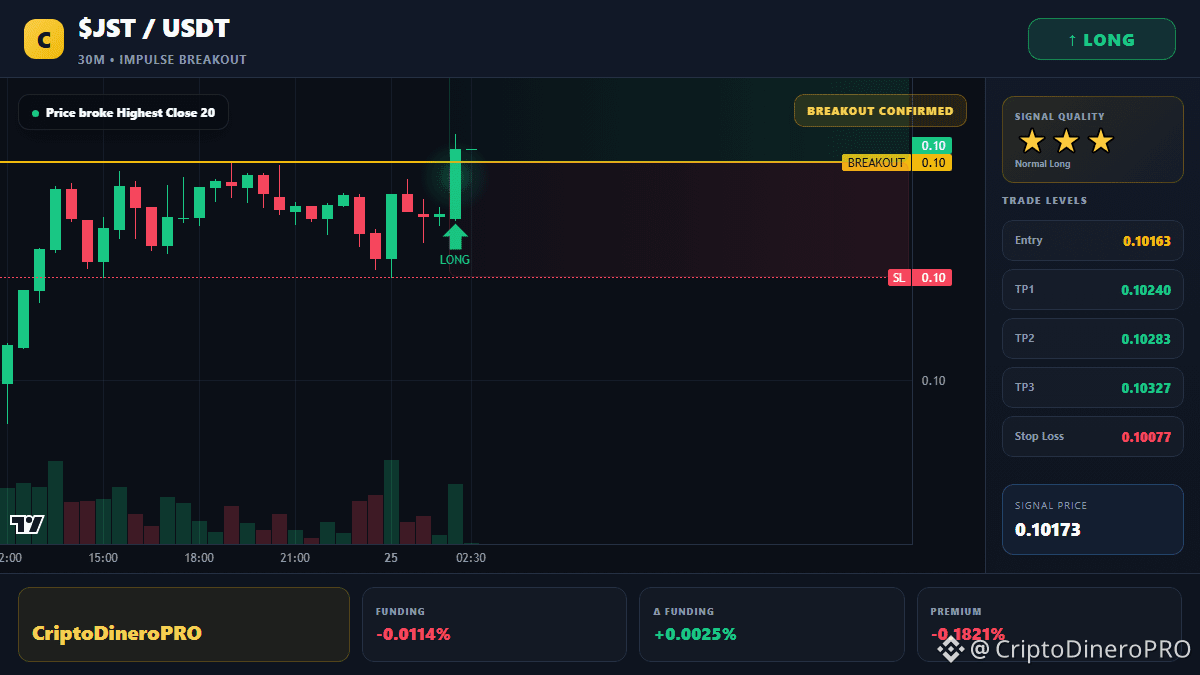
Task: Click the 21:00 time axis label
Action: 295,558
